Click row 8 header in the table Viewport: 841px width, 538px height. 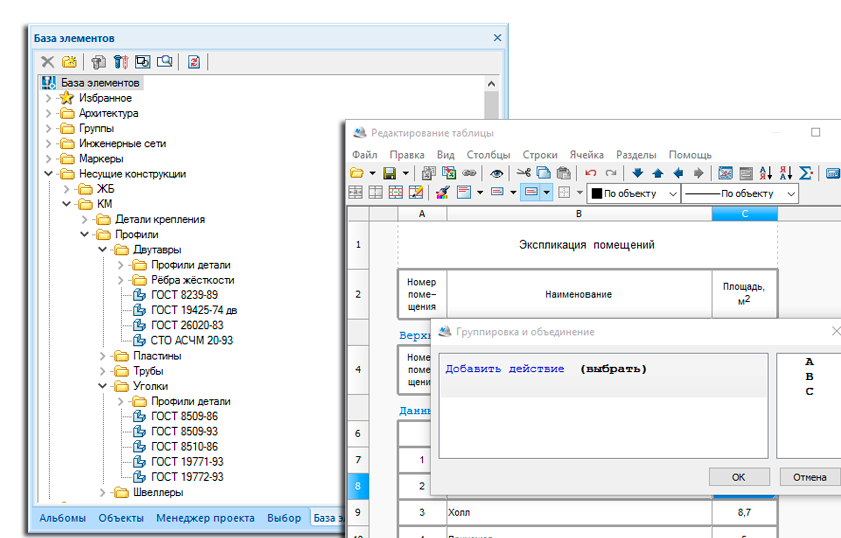[358, 487]
